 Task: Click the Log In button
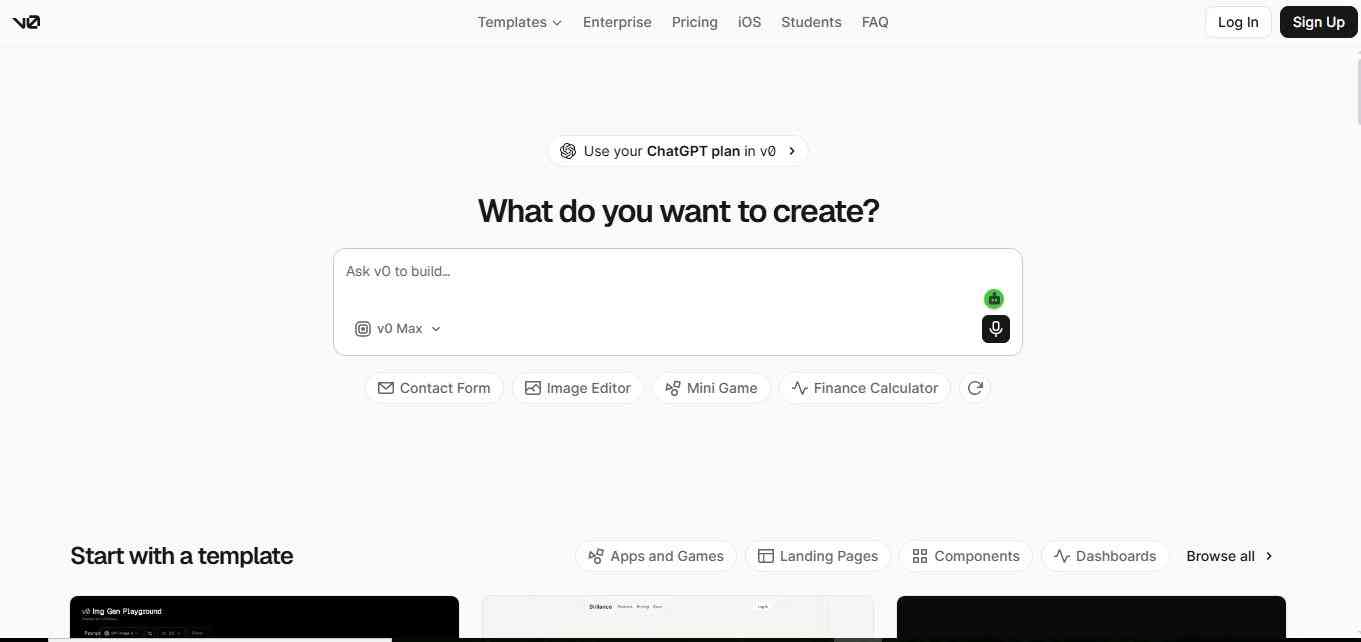(x=1238, y=22)
